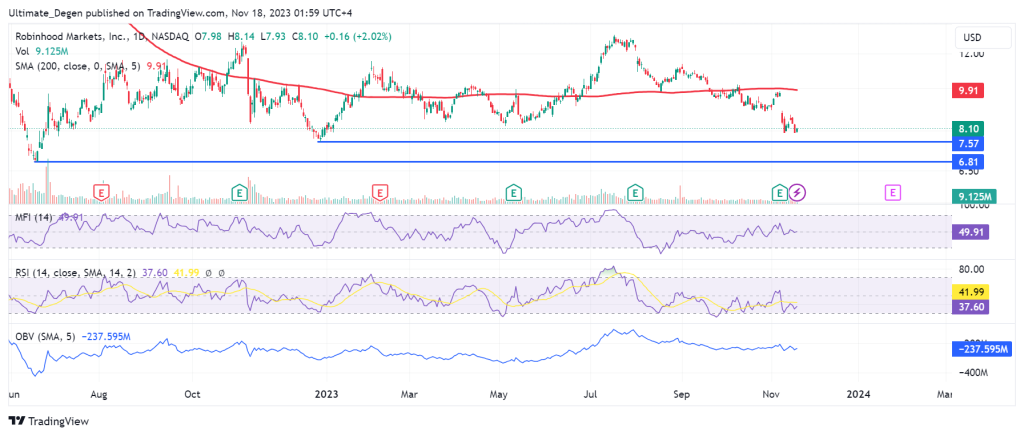
Task: Click the Jul label on time axis
Action: 590,394
